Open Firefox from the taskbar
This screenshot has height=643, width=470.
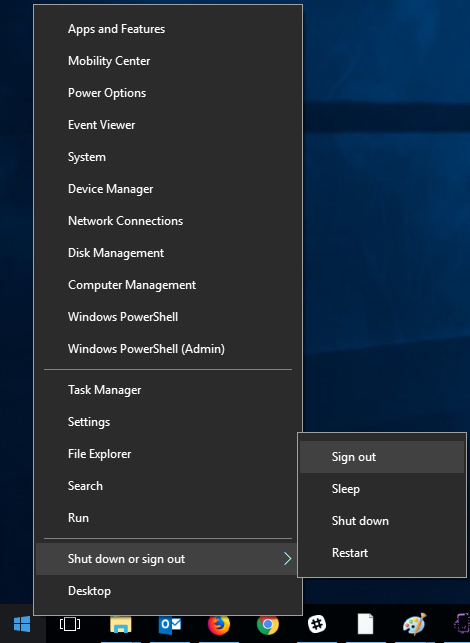coord(219,625)
